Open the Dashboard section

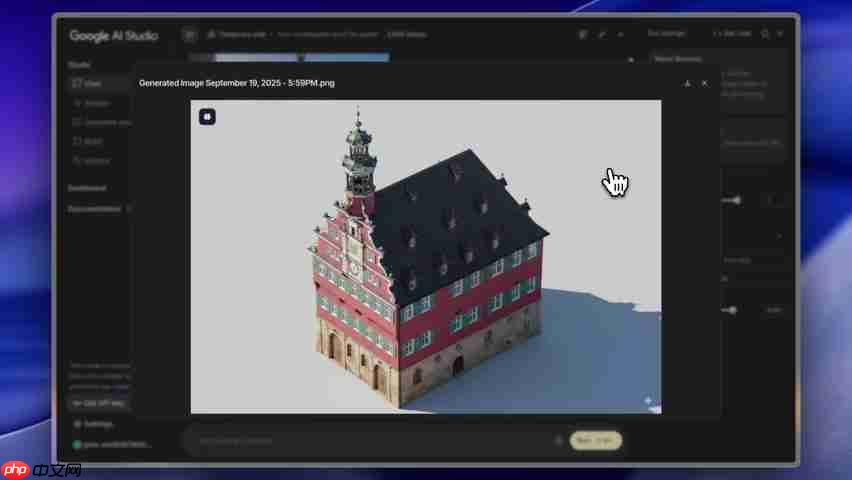[x=87, y=188]
